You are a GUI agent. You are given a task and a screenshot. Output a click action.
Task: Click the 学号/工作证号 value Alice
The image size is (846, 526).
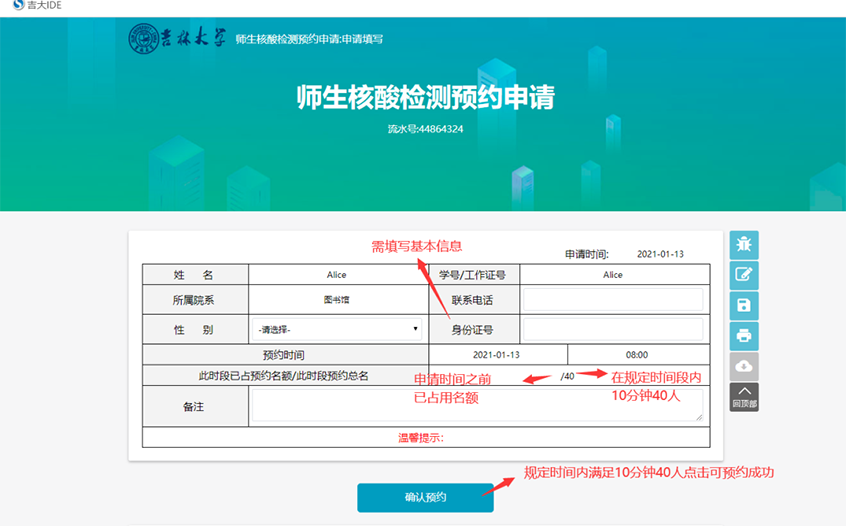pyautogui.click(x=613, y=275)
